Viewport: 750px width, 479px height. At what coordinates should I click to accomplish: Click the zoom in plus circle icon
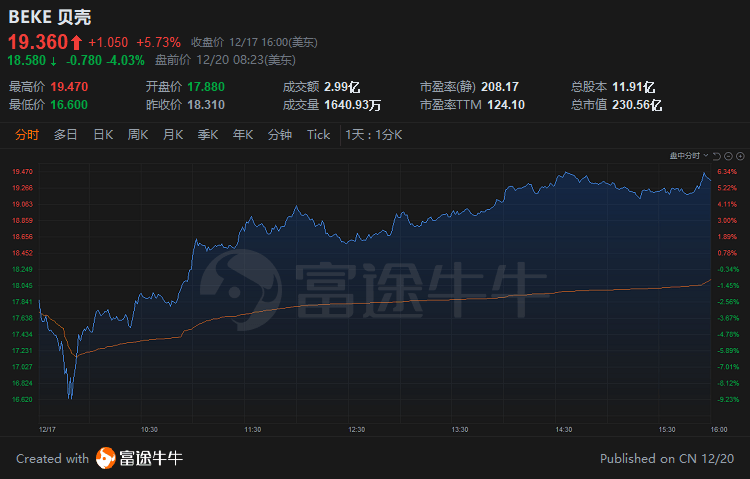(740, 156)
